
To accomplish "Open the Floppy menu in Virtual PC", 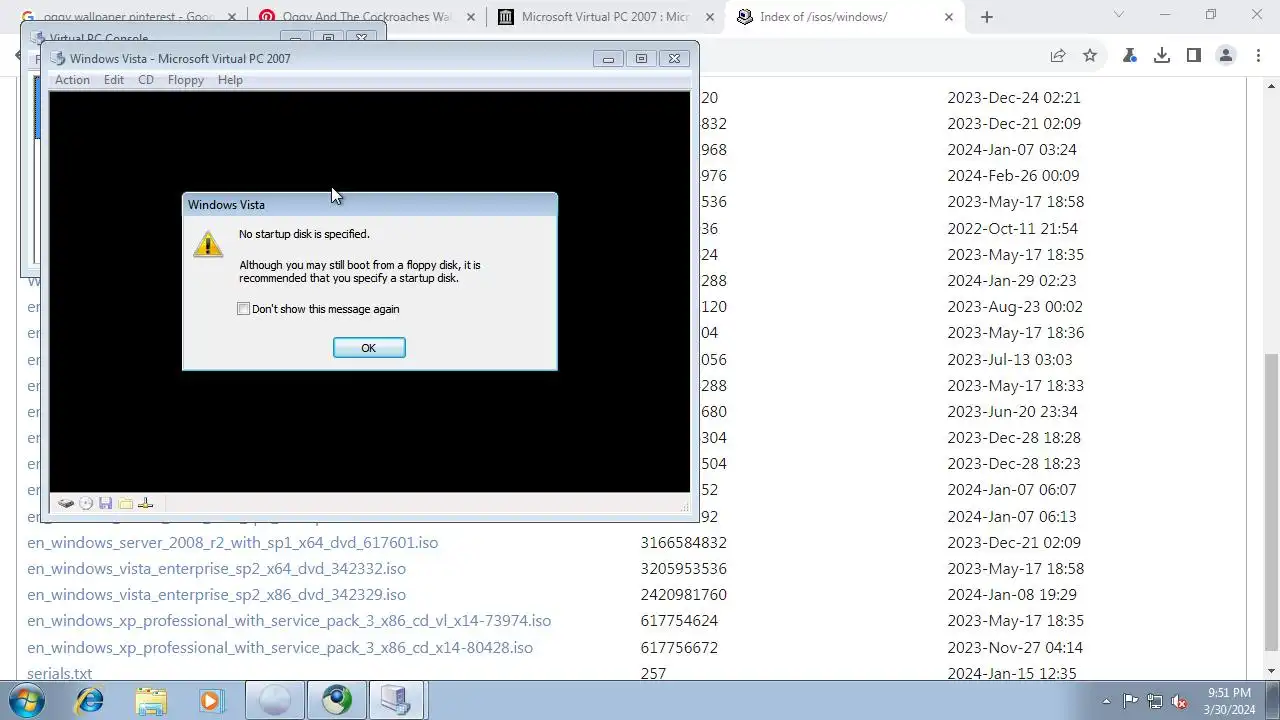I will pyautogui.click(x=186, y=80).
